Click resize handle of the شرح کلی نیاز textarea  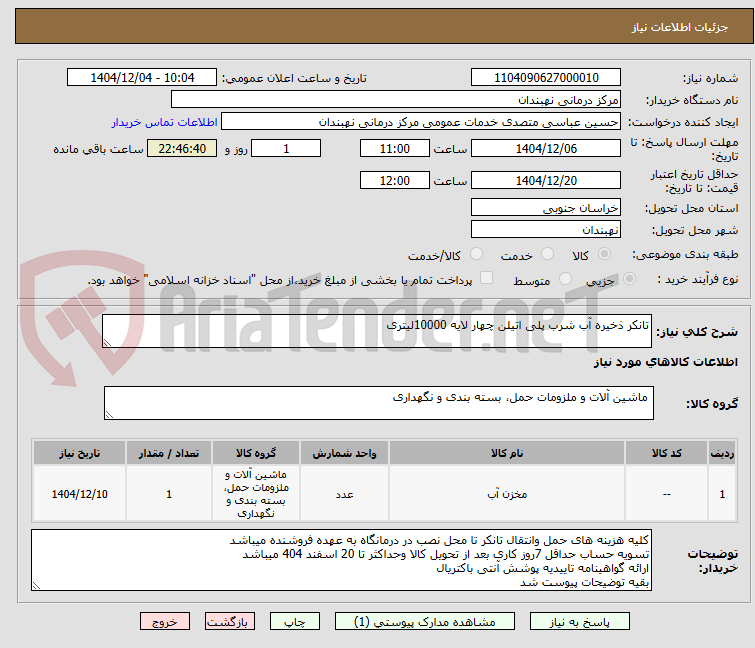(107, 343)
